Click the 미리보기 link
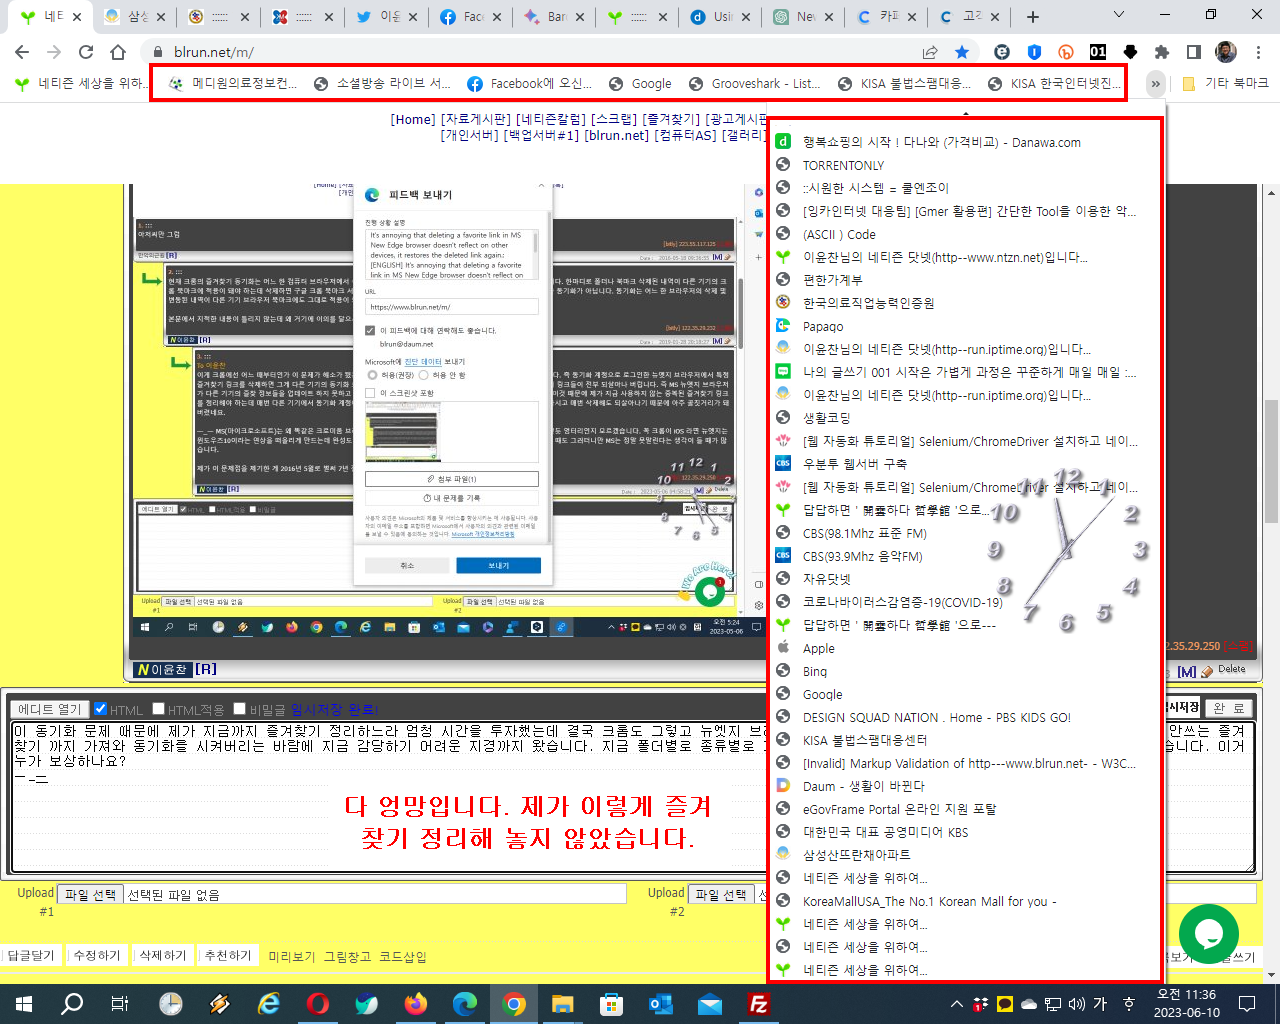The height and width of the screenshot is (1024, 1280). [291, 957]
